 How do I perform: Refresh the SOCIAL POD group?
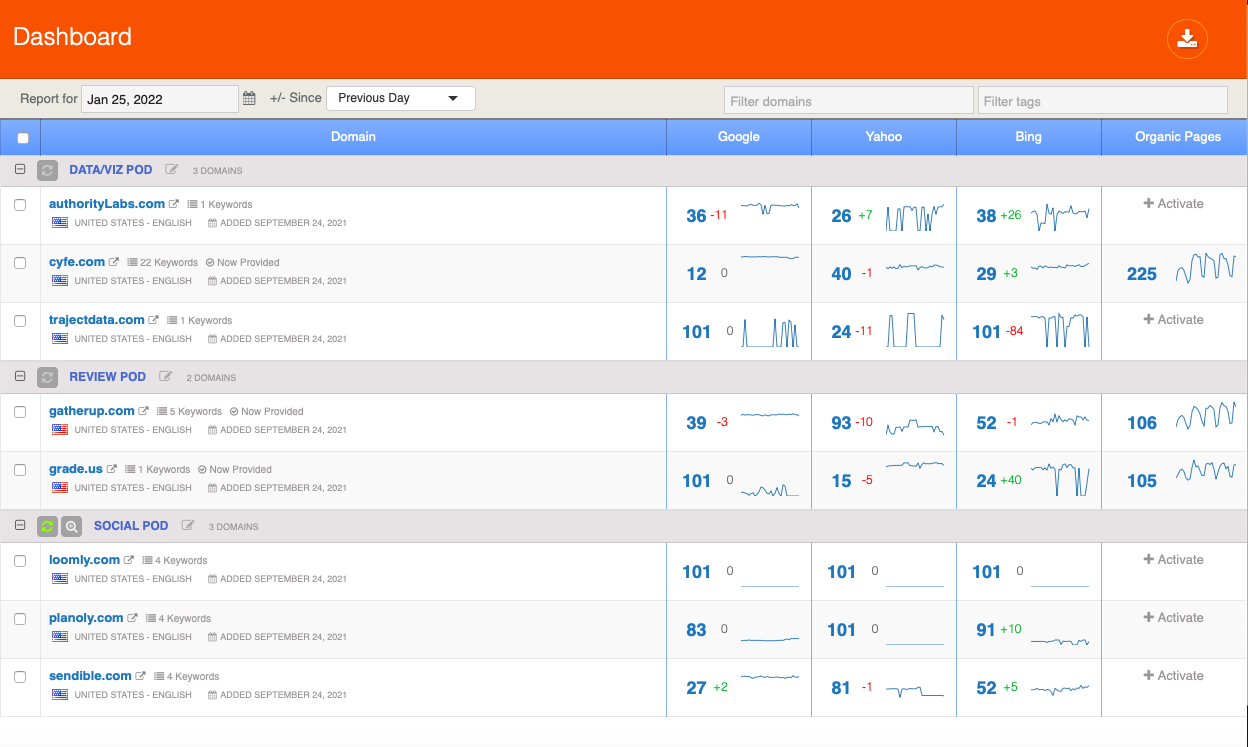tap(47, 526)
